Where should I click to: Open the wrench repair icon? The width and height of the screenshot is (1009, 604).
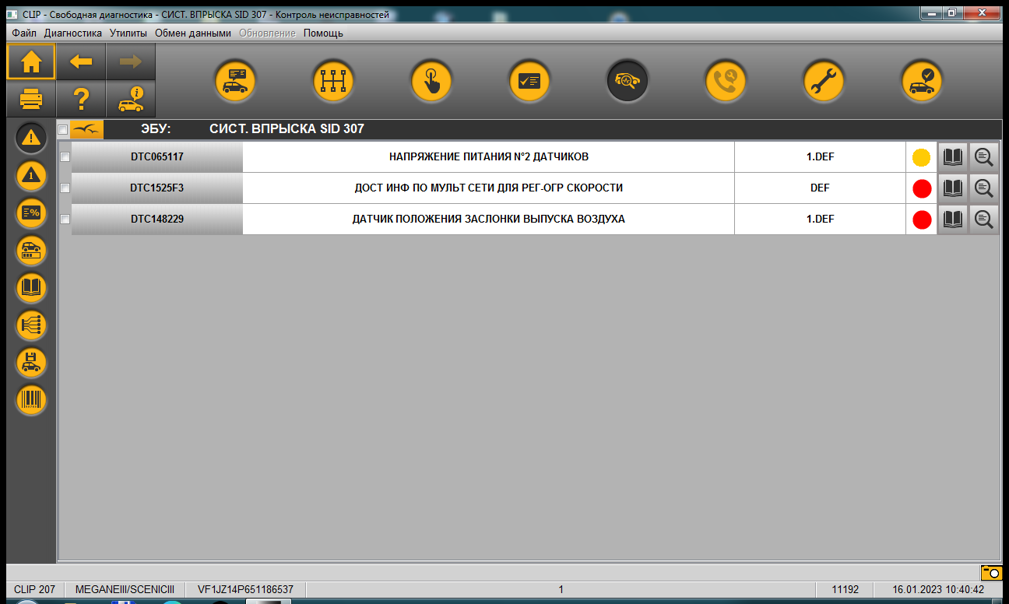pyautogui.click(x=824, y=81)
